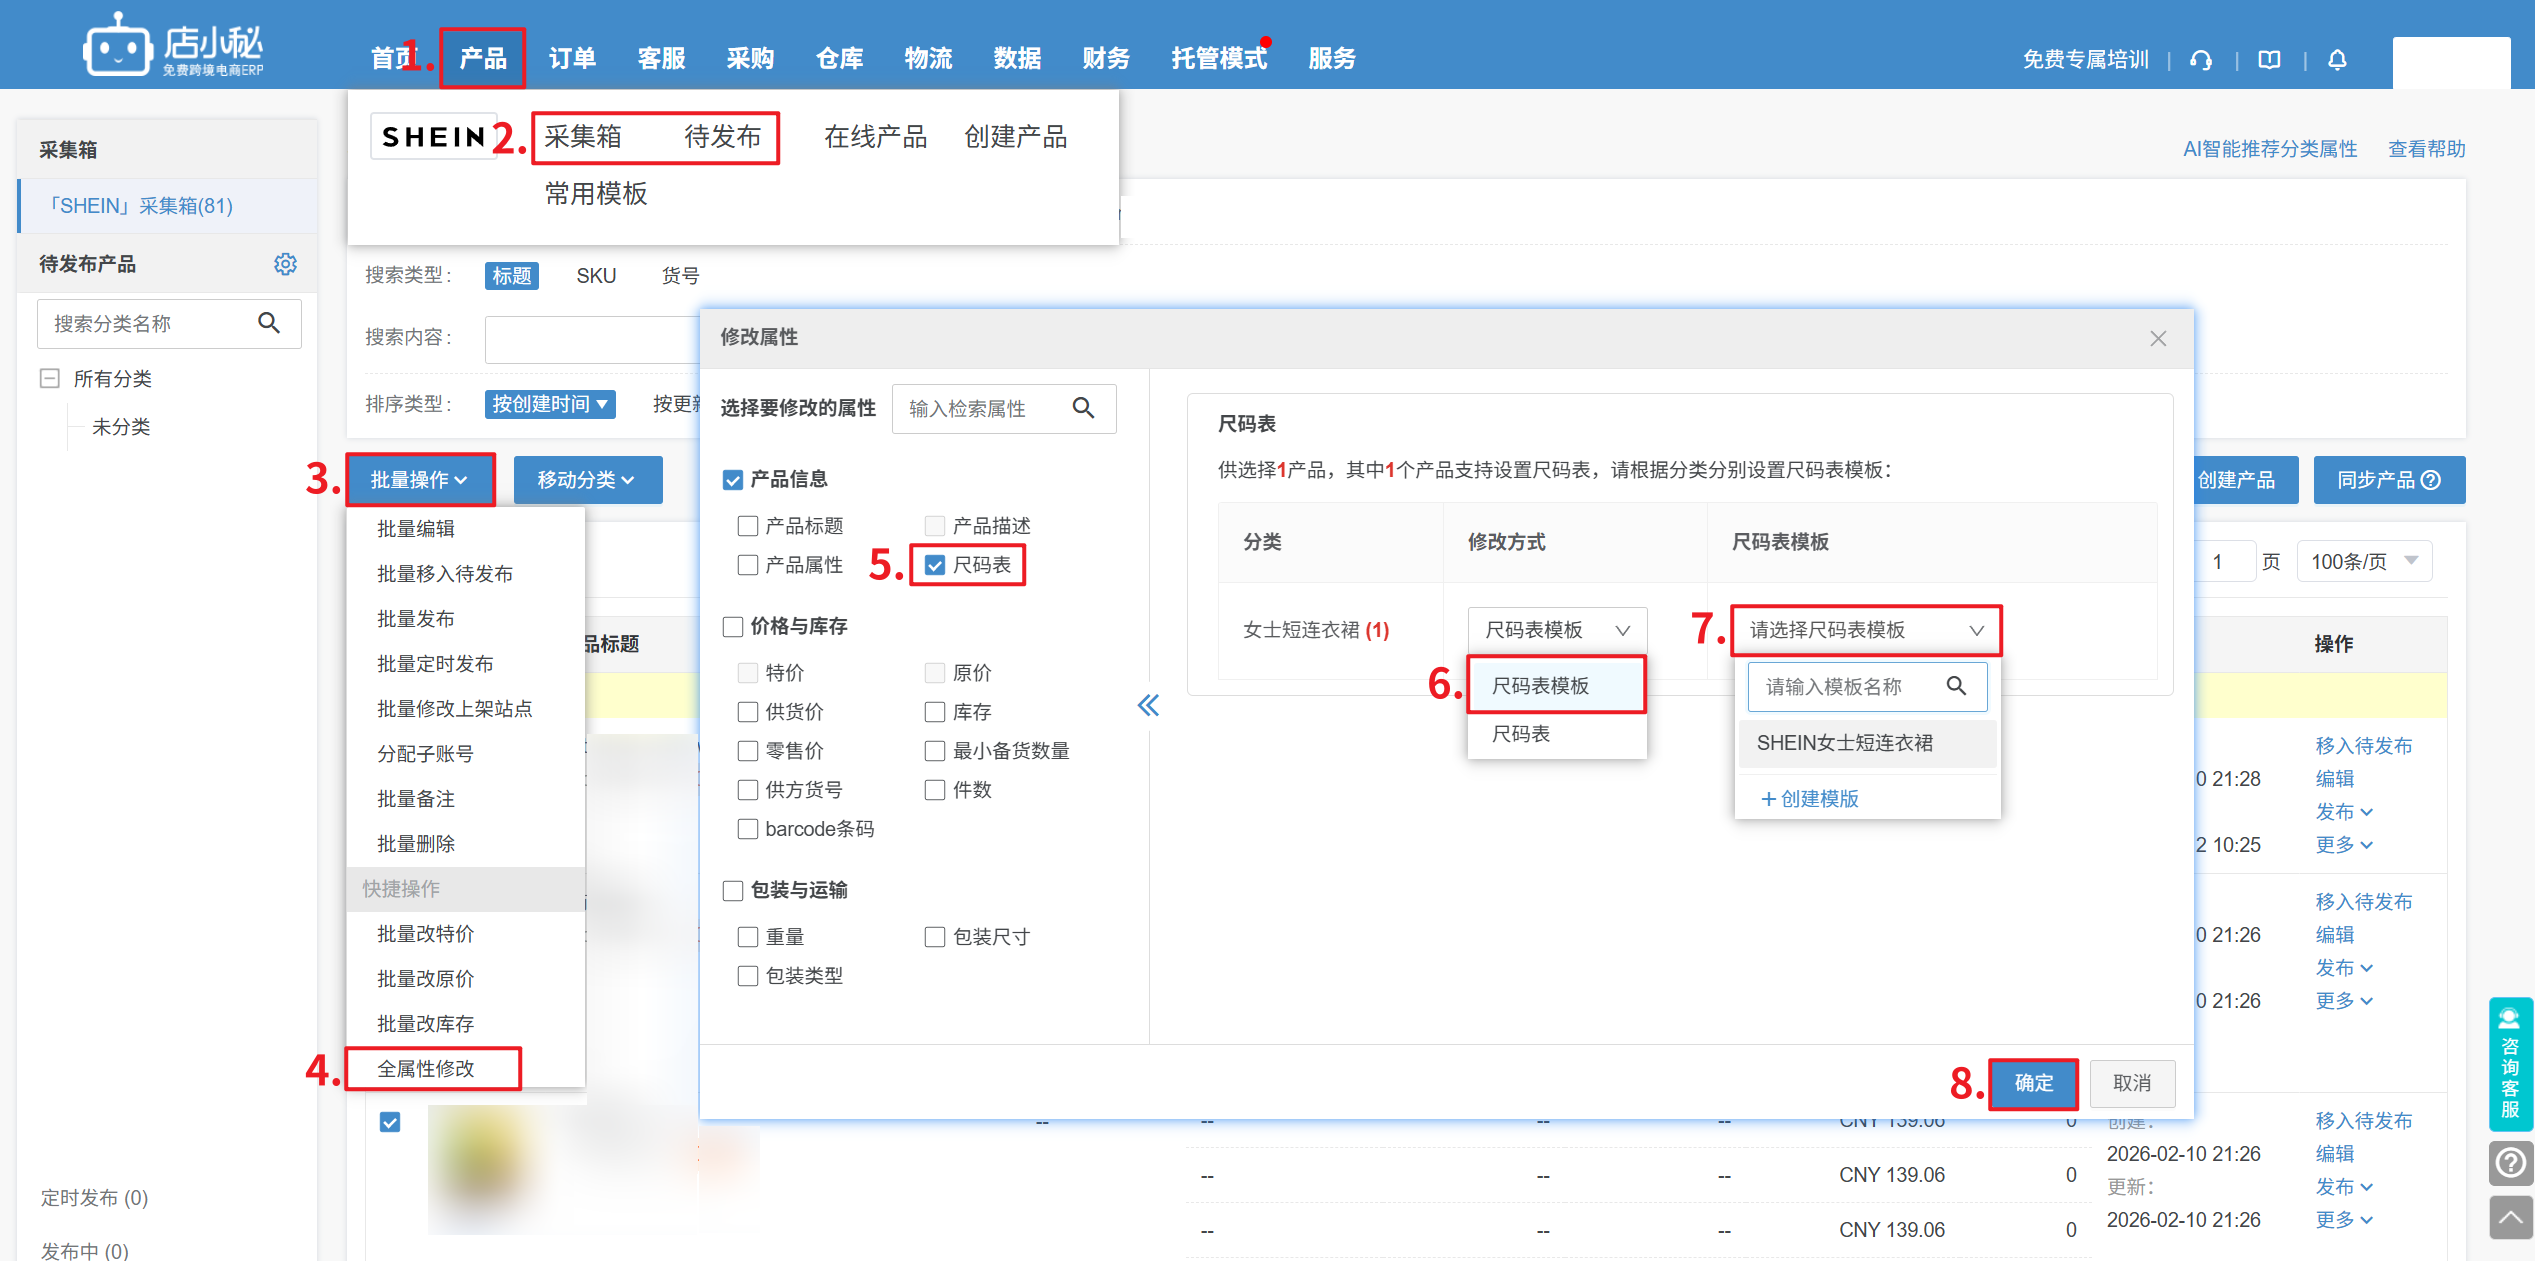
Task: Click the notification bell icon
Action: click(2337, 60)
